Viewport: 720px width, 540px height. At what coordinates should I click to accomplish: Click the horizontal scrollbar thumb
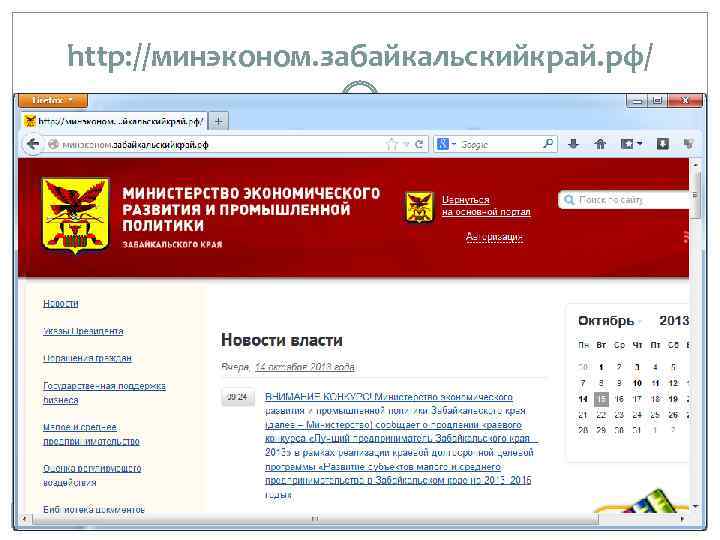click(x=315, y=519)
